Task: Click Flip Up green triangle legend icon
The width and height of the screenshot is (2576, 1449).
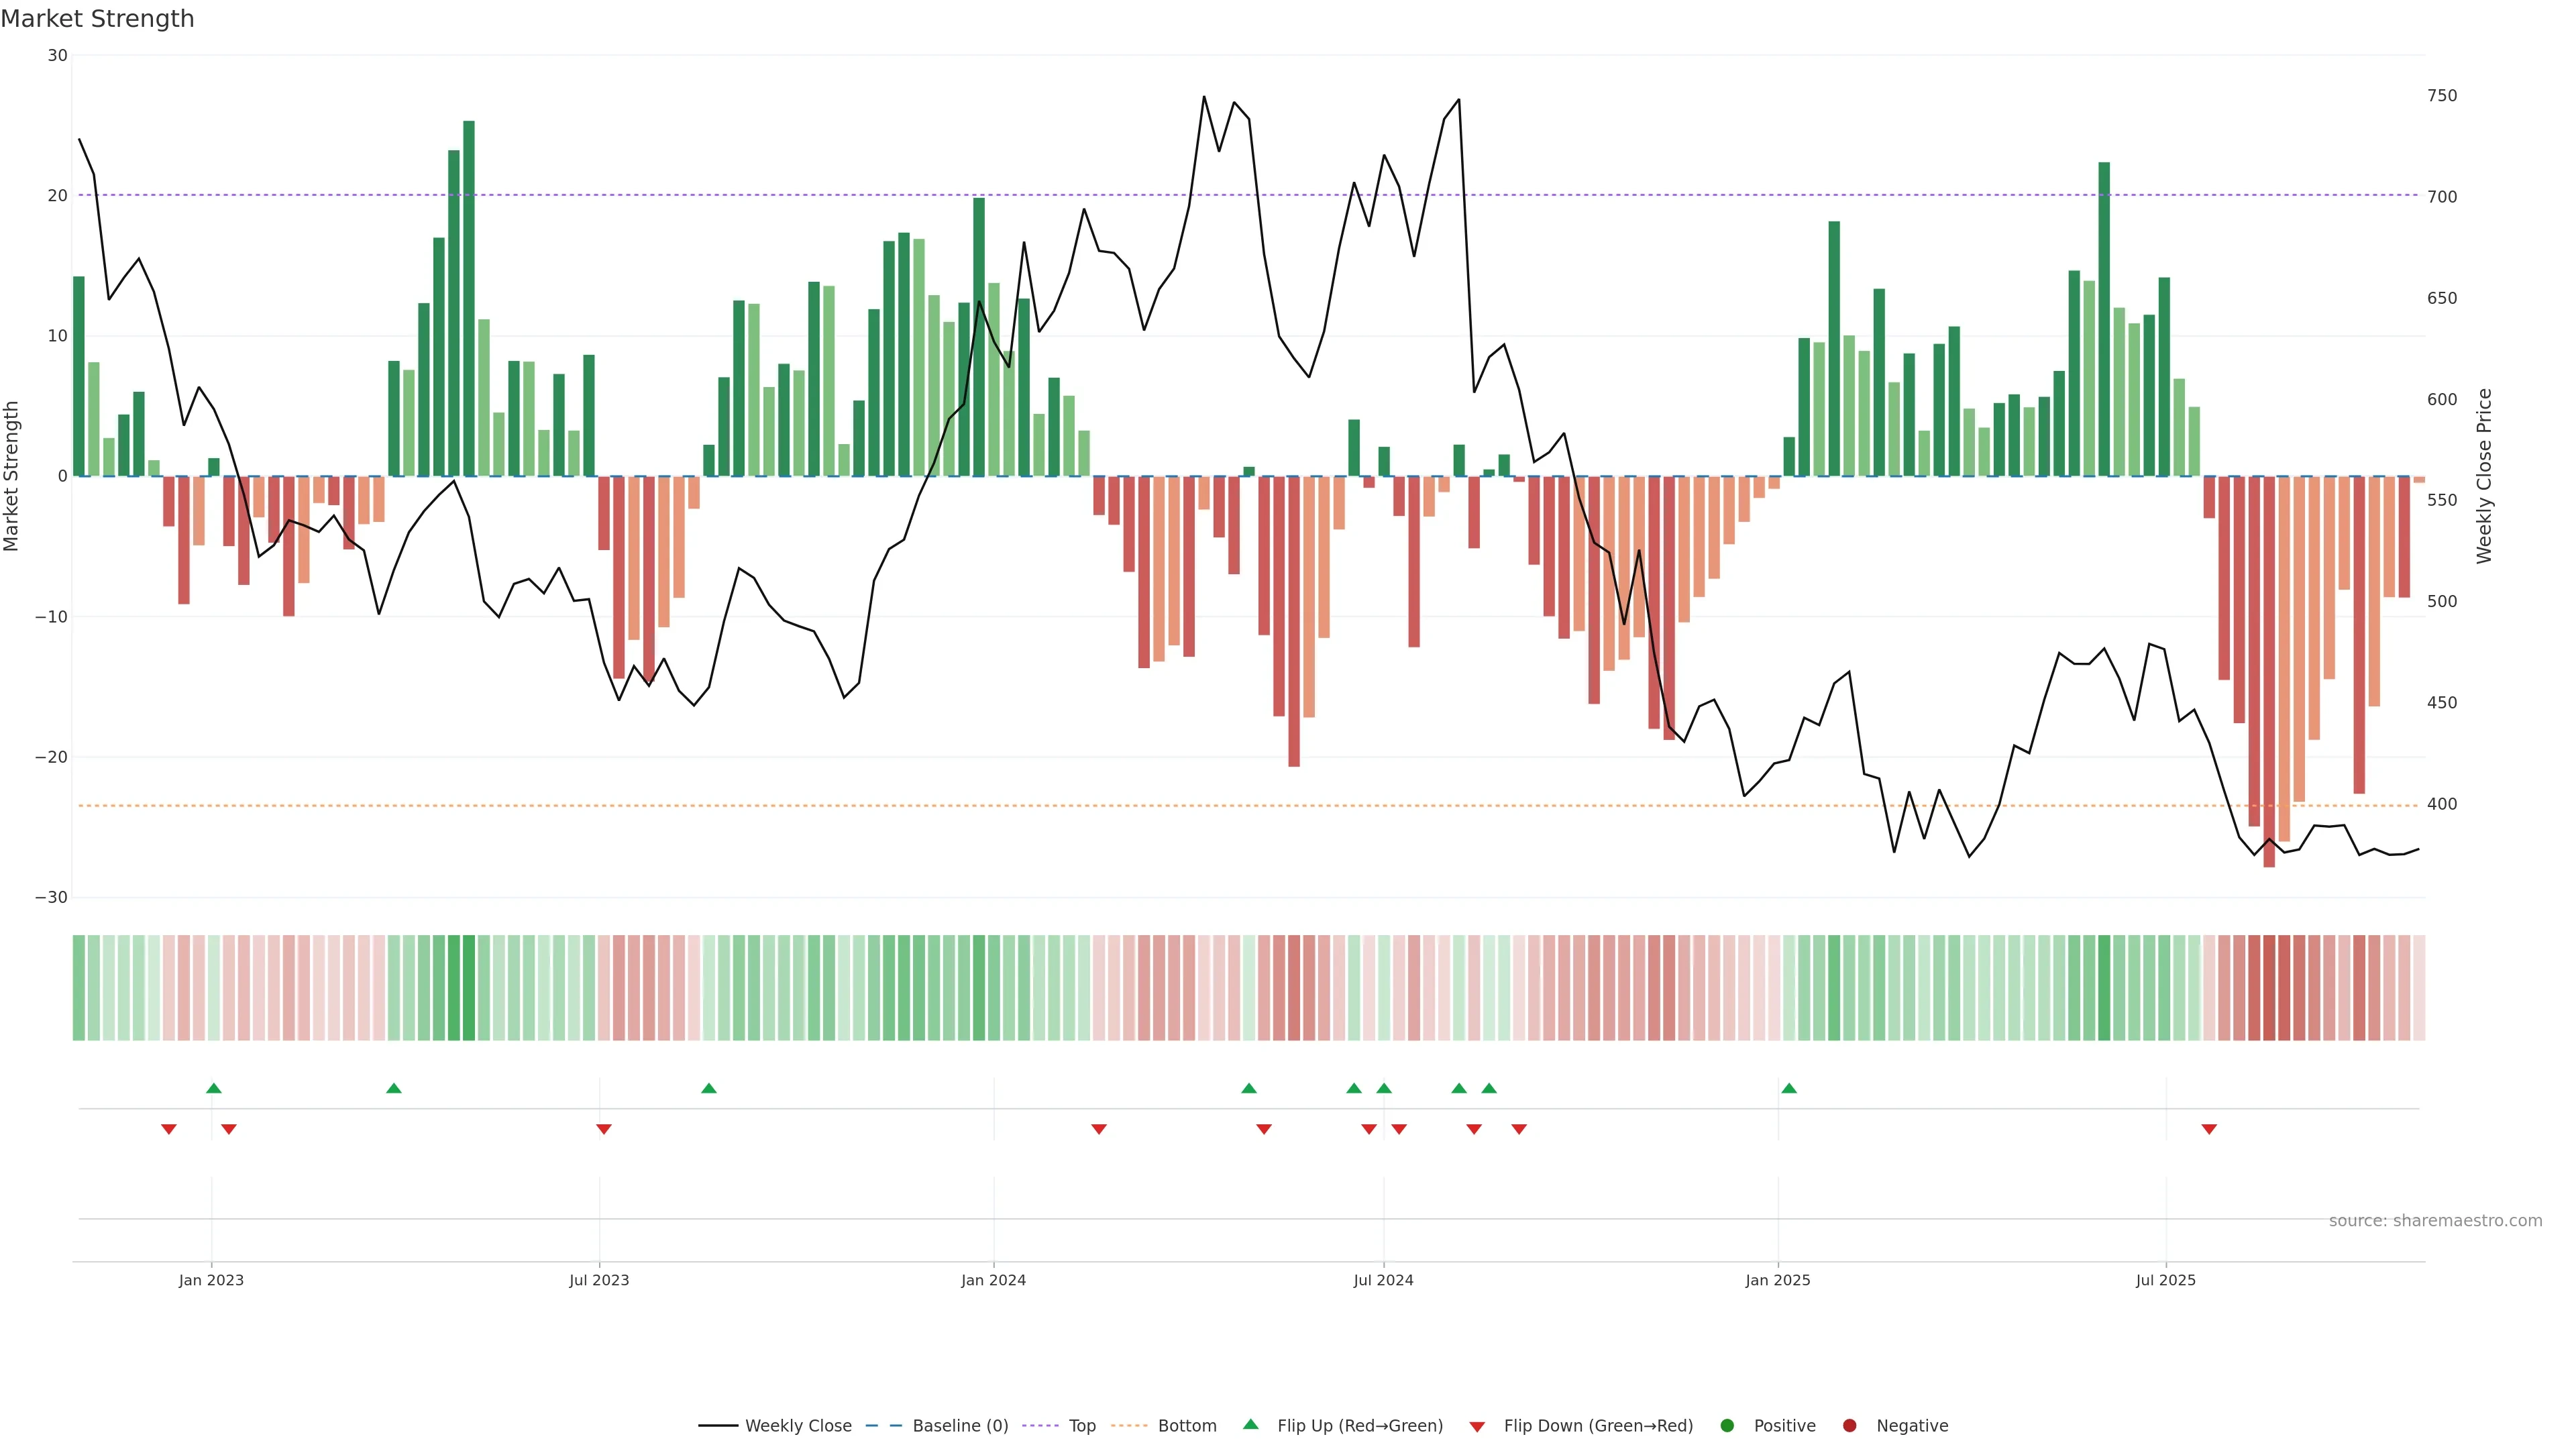Action: coord(1250,1425)
